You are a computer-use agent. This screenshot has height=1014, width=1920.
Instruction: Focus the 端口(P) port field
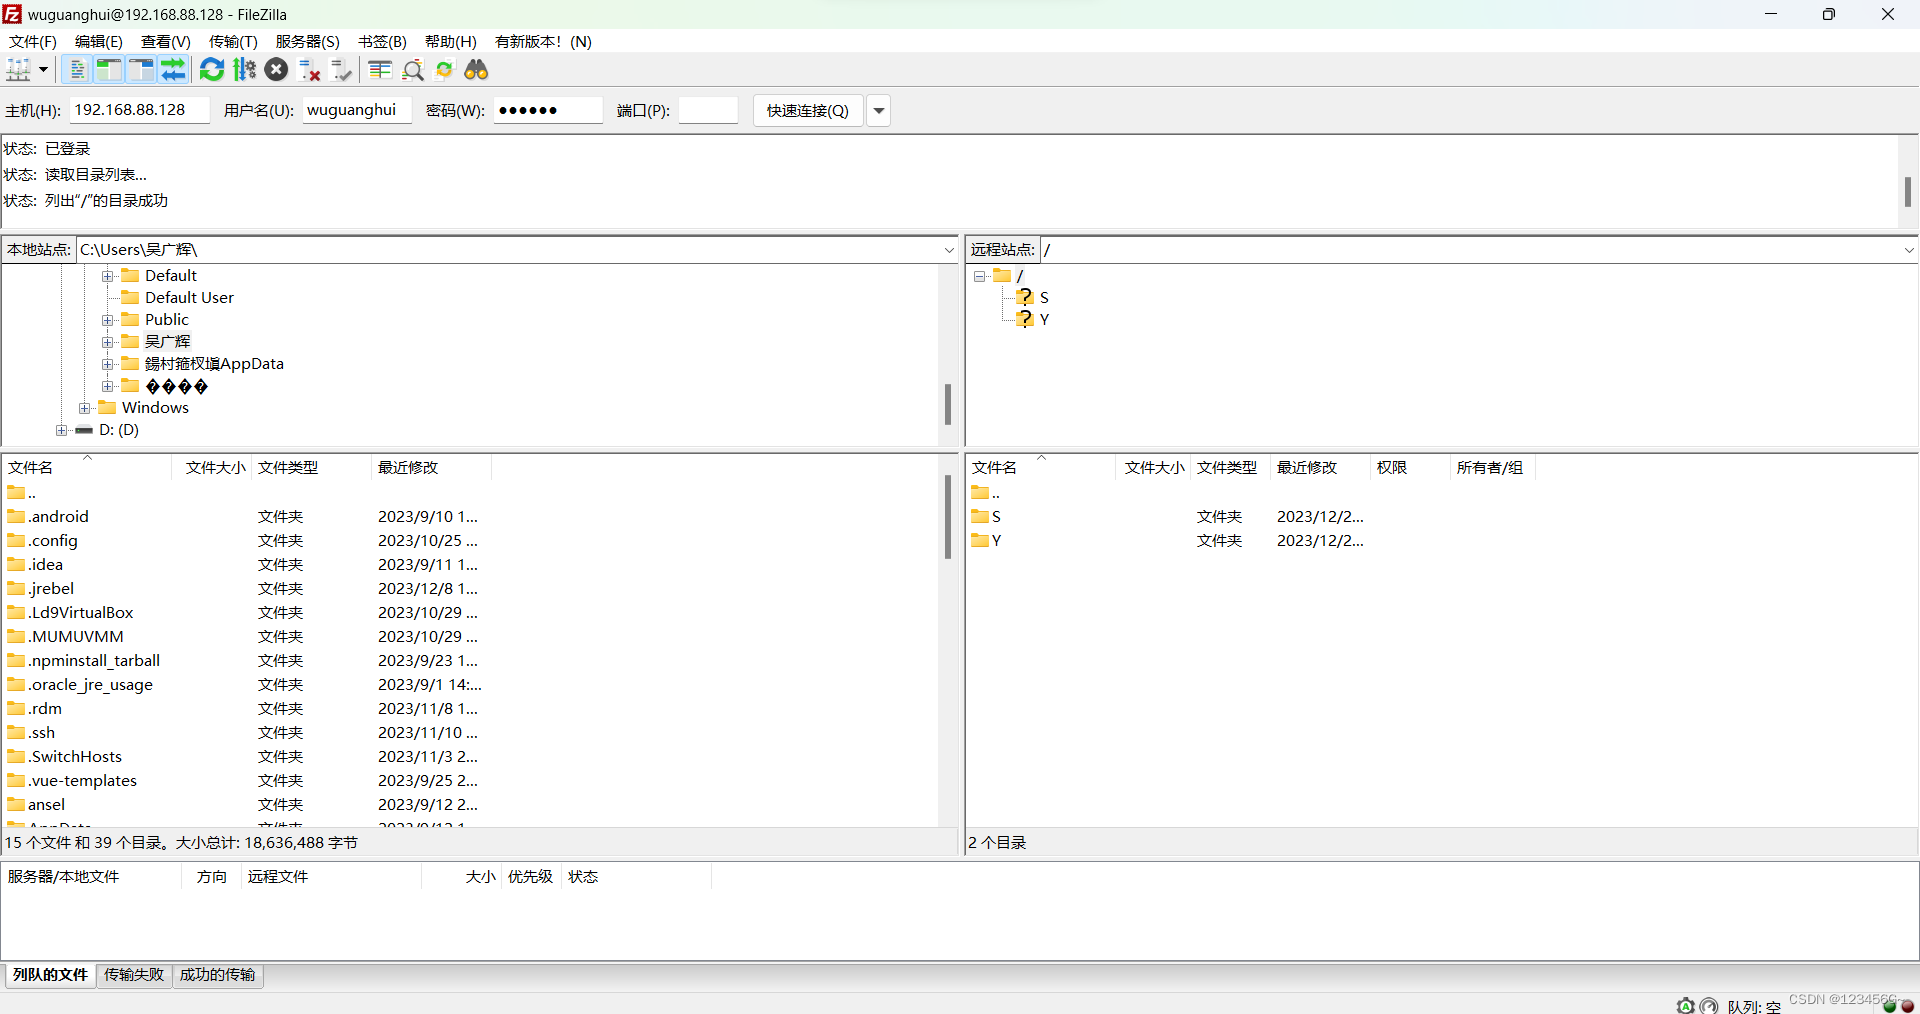click(708, 110)
